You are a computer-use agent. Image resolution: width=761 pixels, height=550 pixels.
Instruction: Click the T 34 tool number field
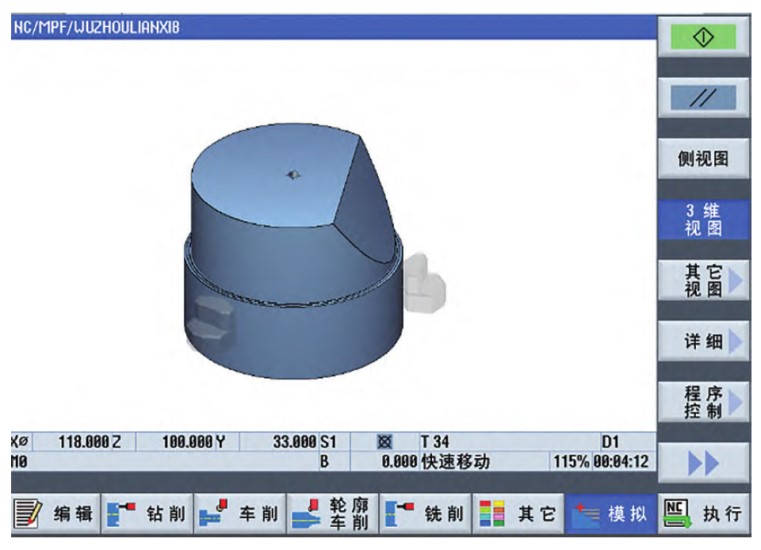[x=435, y=441]
